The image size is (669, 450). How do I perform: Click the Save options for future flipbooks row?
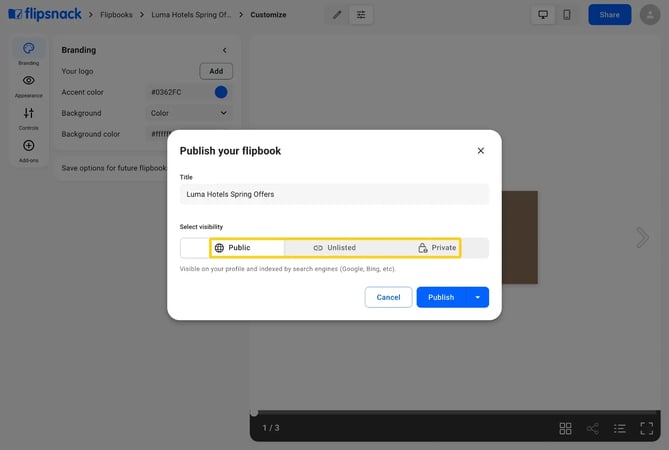tap(113, 168)
